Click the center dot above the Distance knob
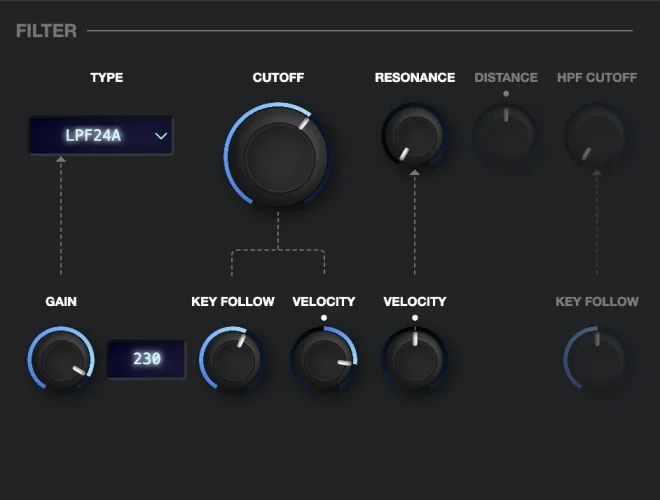This screenshot has width=660, height=500. 506,94
